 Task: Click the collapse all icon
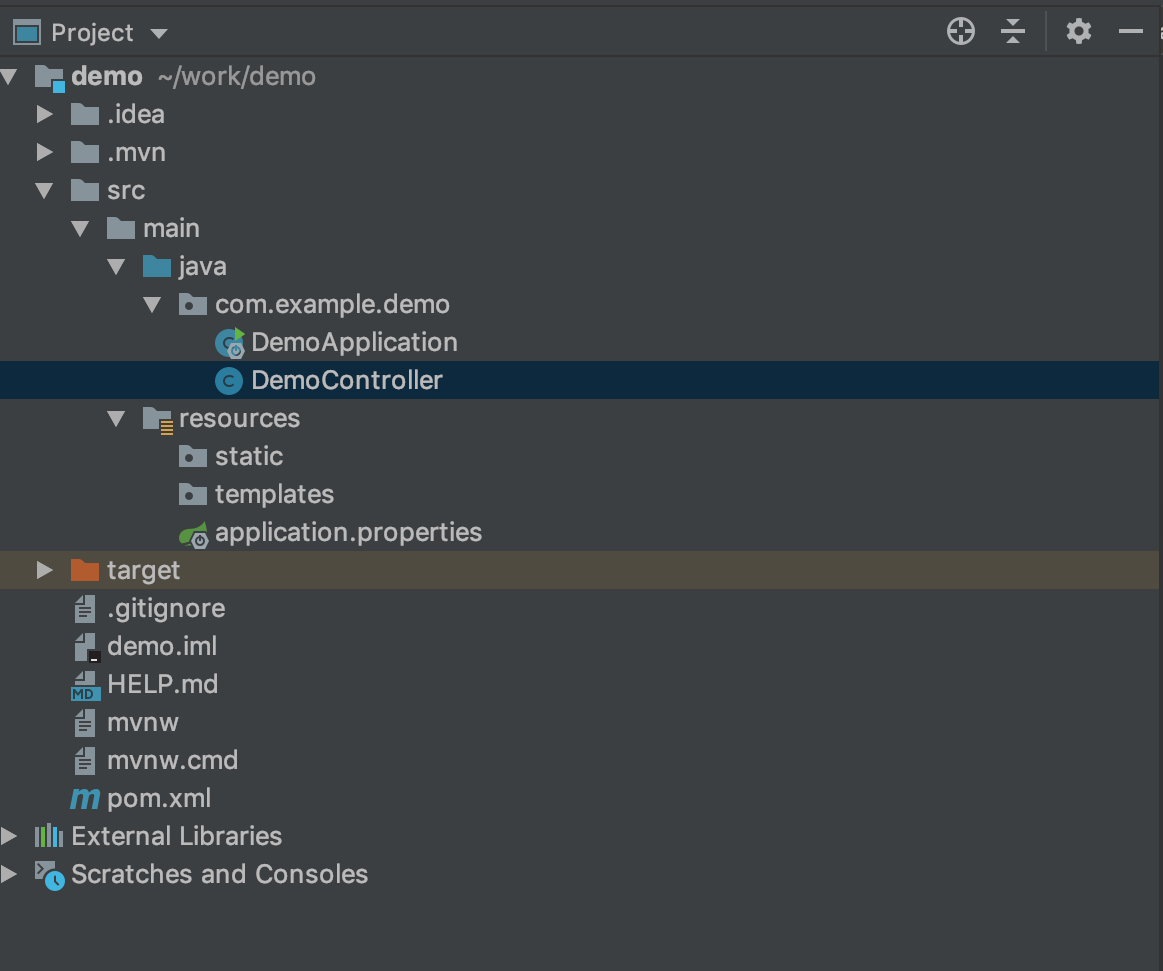click(x=1013, y=32)
